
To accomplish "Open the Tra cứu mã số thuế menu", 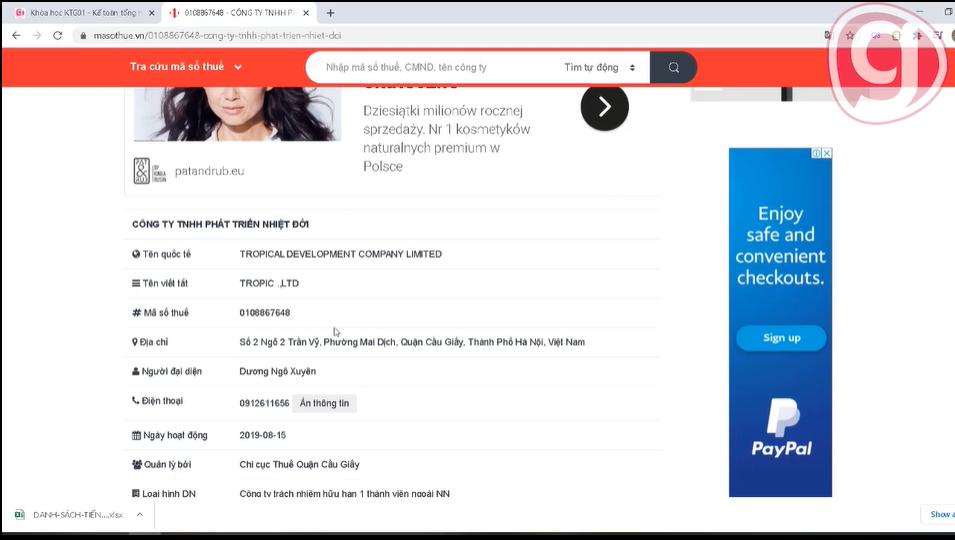I will tap(186, 67).
